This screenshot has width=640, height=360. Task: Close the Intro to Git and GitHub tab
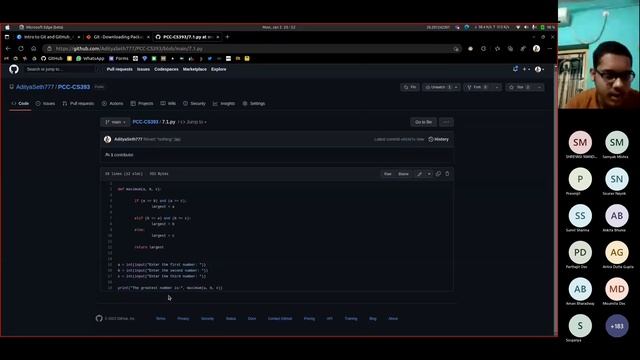(x=79, y=37)
